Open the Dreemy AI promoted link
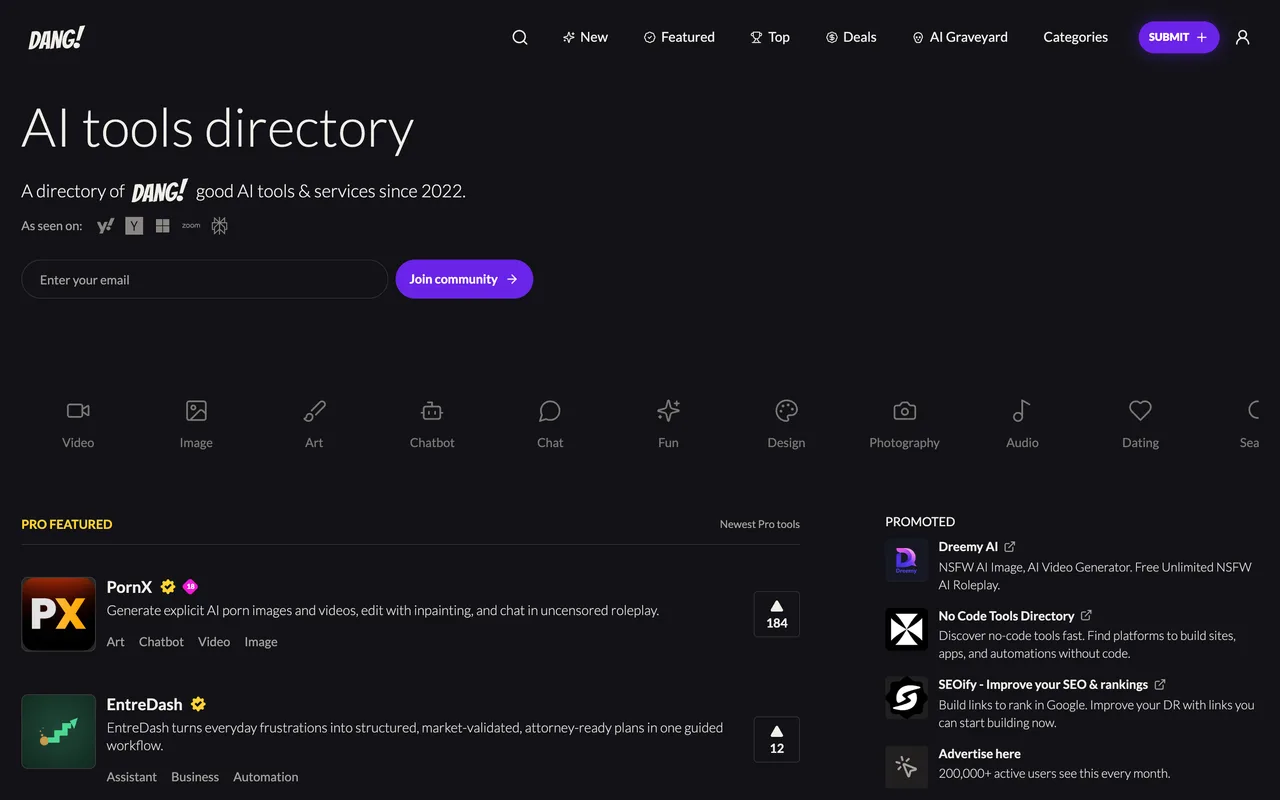 [x=968, y=547]
